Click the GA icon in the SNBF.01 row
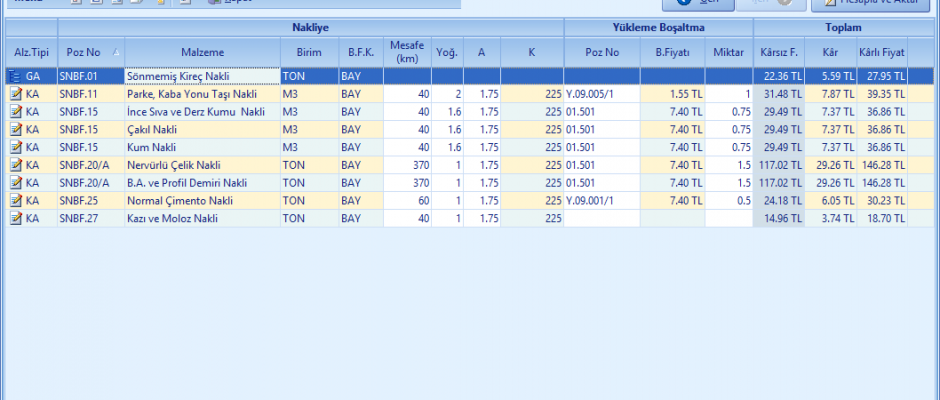This screenshot has width=940, height=400. (15, 76)
